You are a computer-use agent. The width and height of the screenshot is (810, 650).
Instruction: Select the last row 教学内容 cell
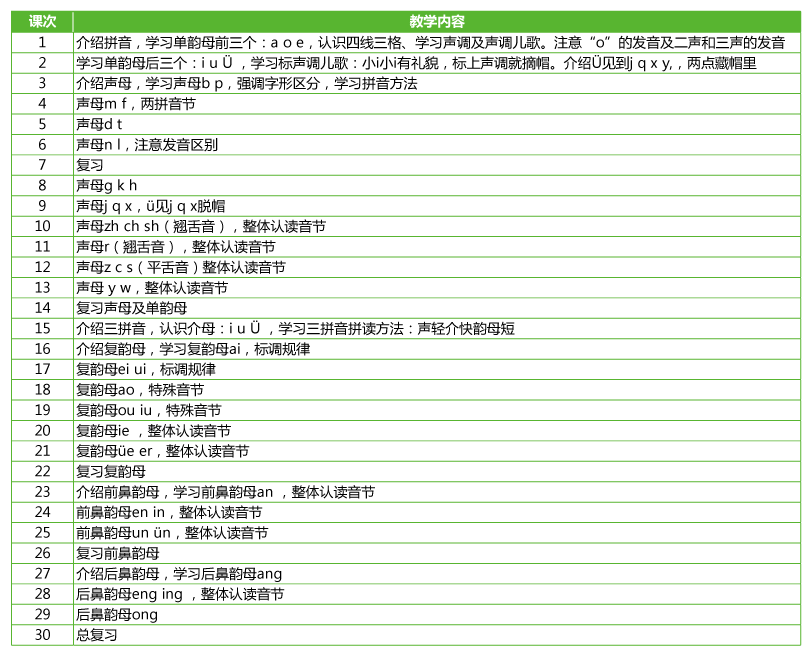(437, 635)
